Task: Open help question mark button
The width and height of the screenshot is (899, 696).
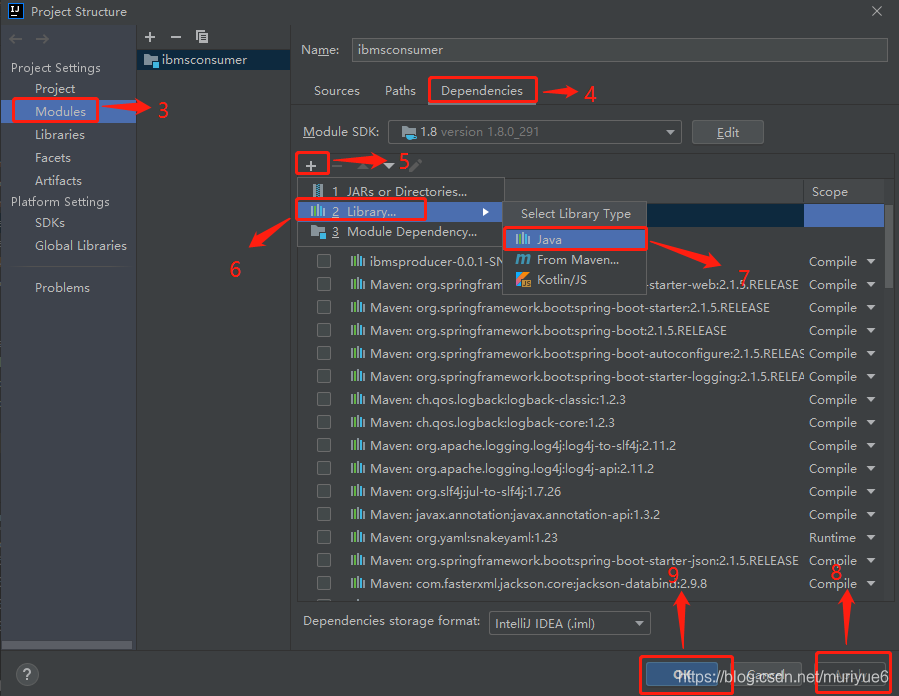Action: (27, 674)
